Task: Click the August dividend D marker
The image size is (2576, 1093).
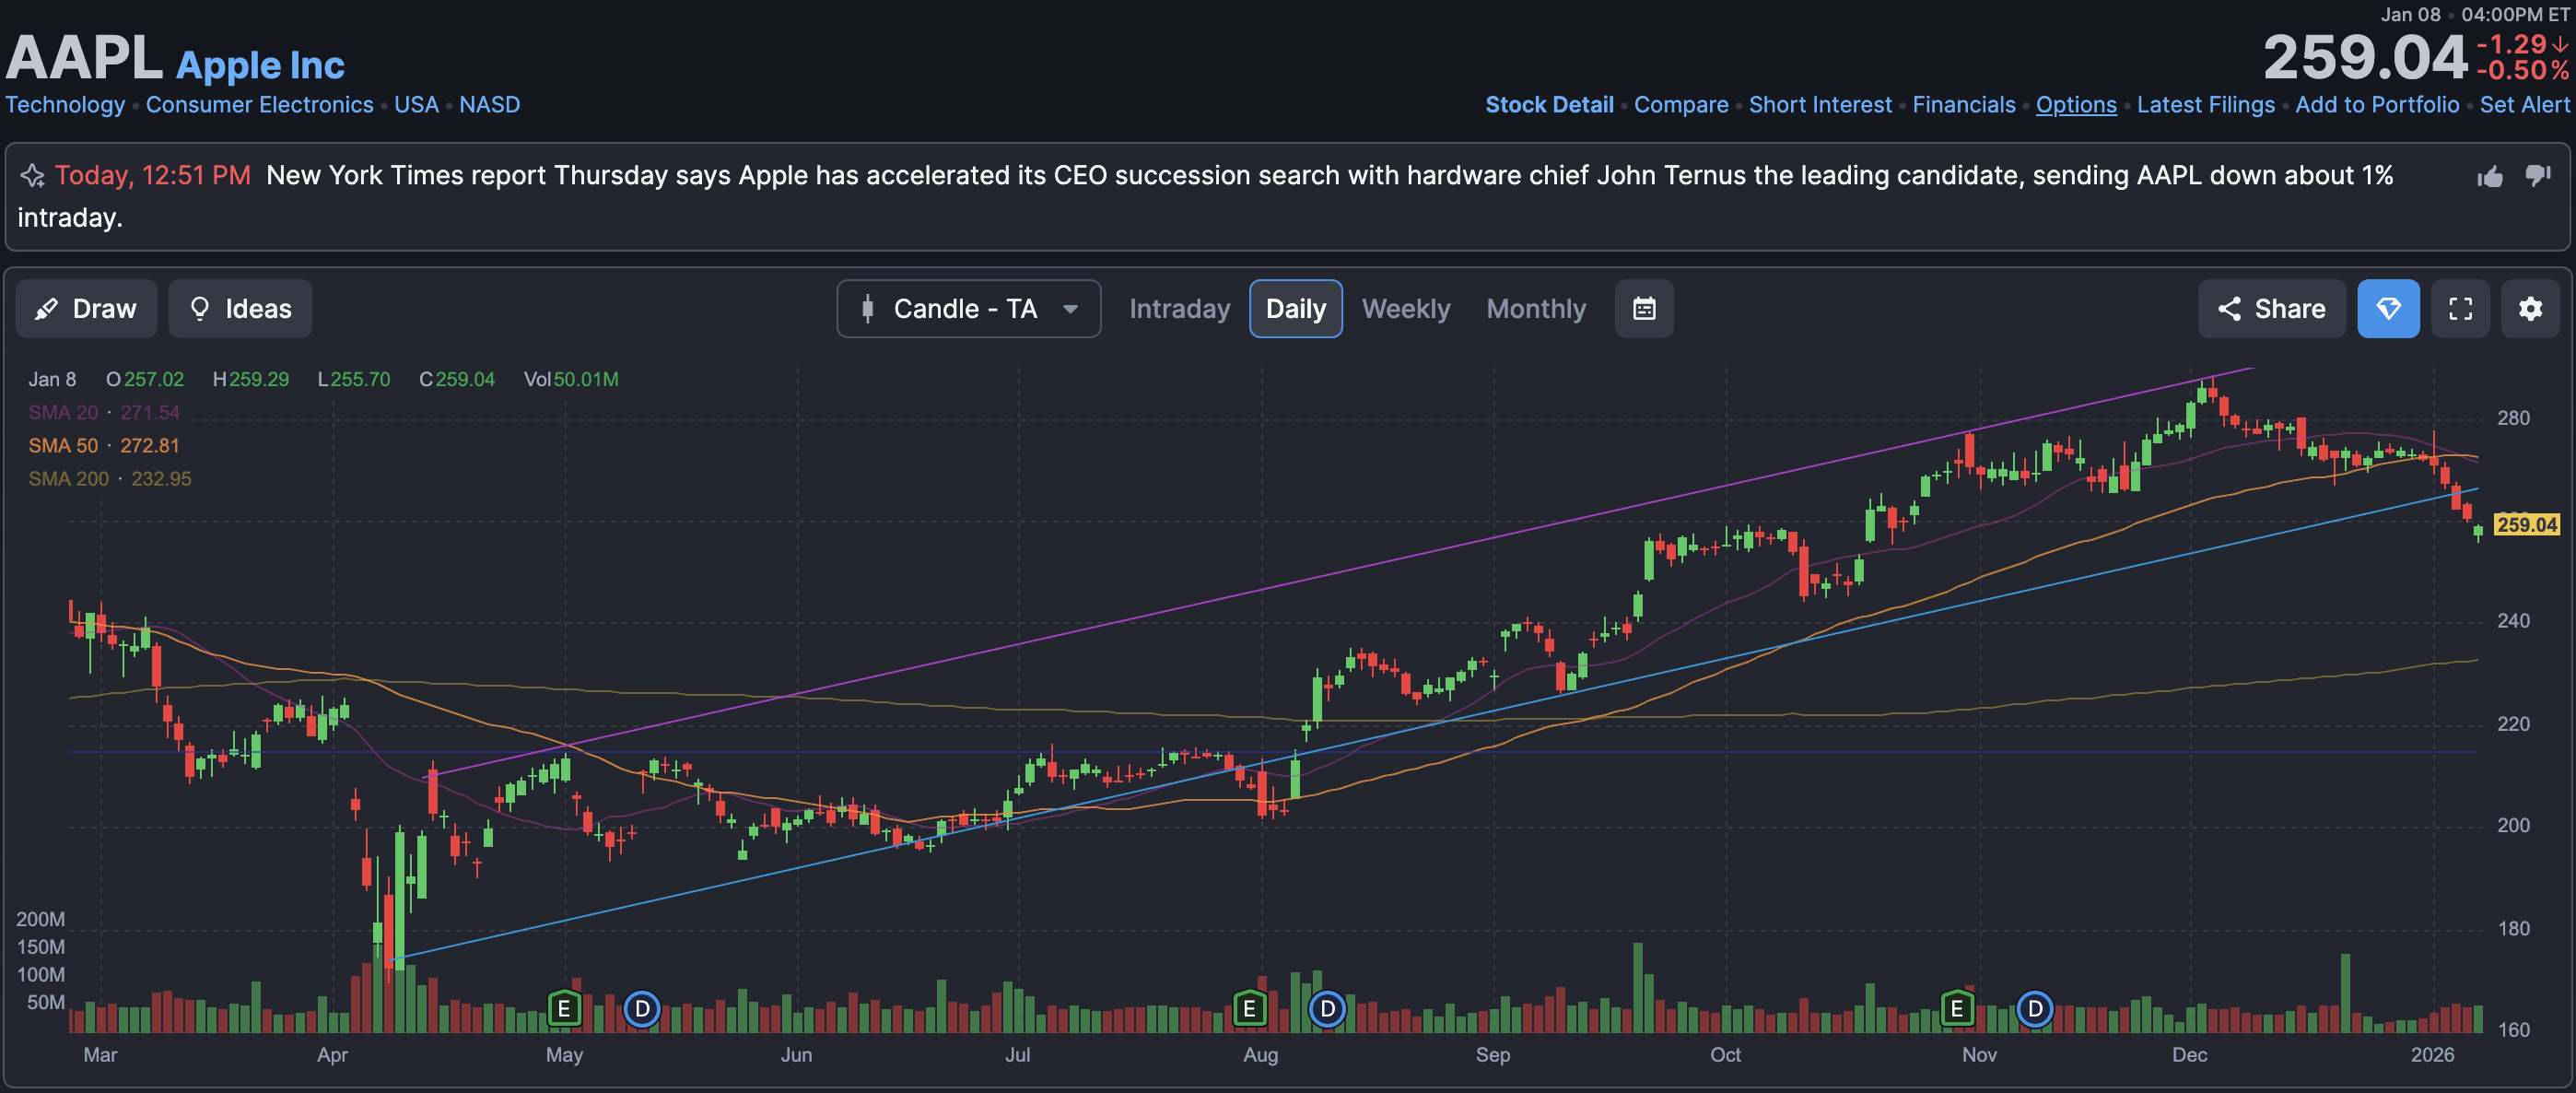Action: pyautogui.click(x=1327, y=1008)
